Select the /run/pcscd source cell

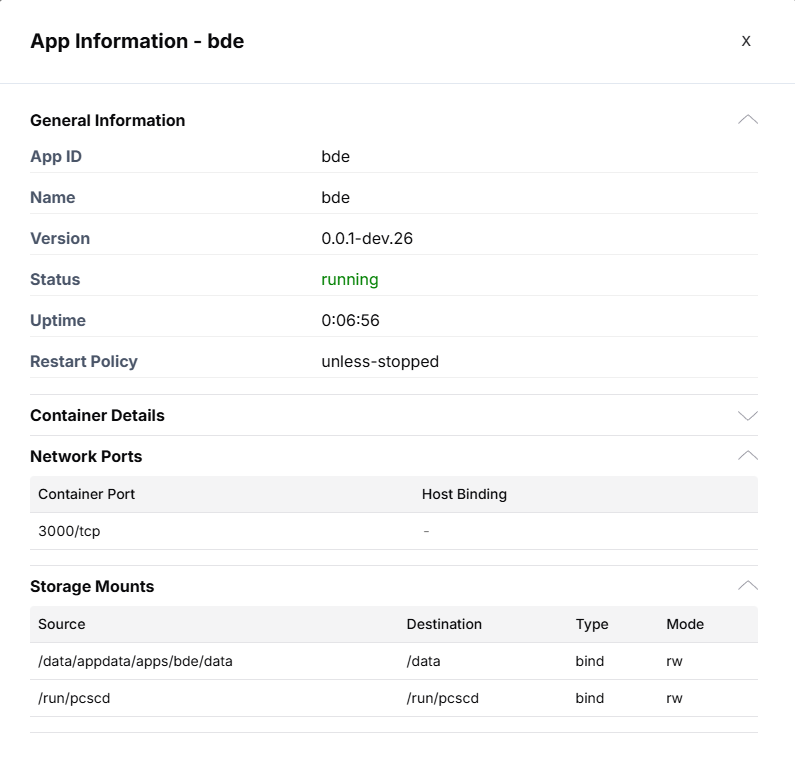74,699
